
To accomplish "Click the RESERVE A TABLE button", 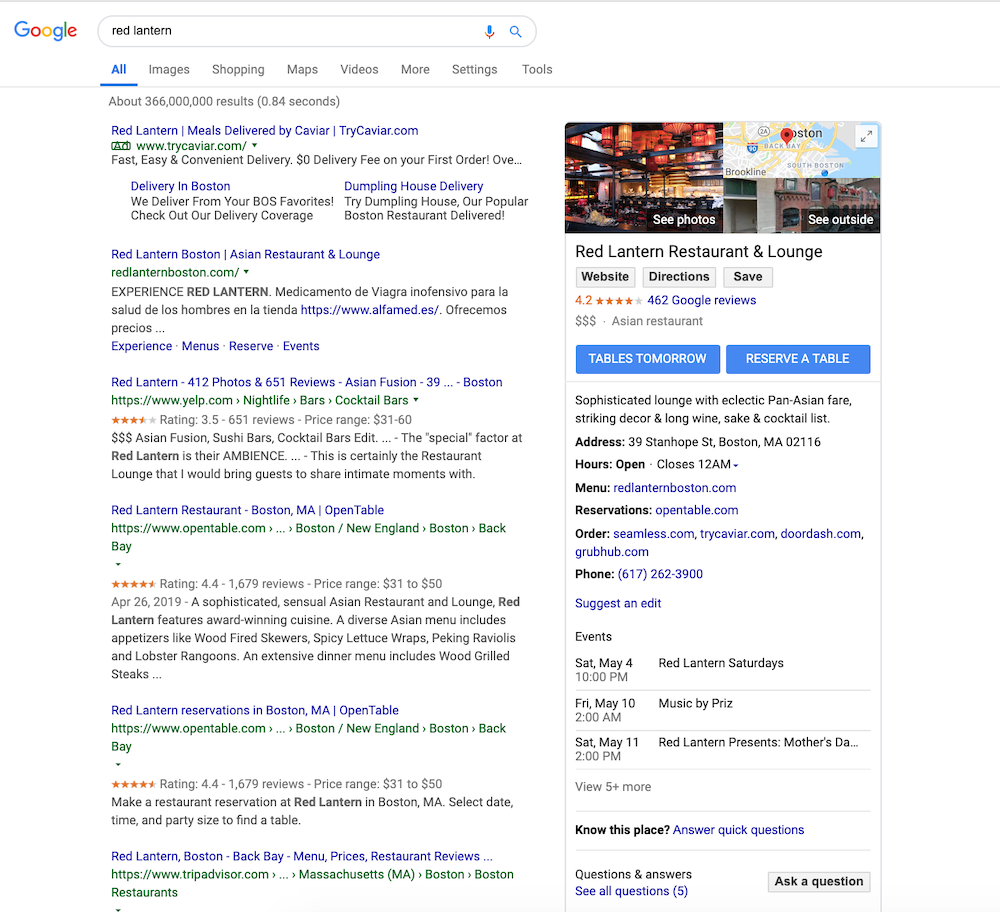I will coord(798,359).
